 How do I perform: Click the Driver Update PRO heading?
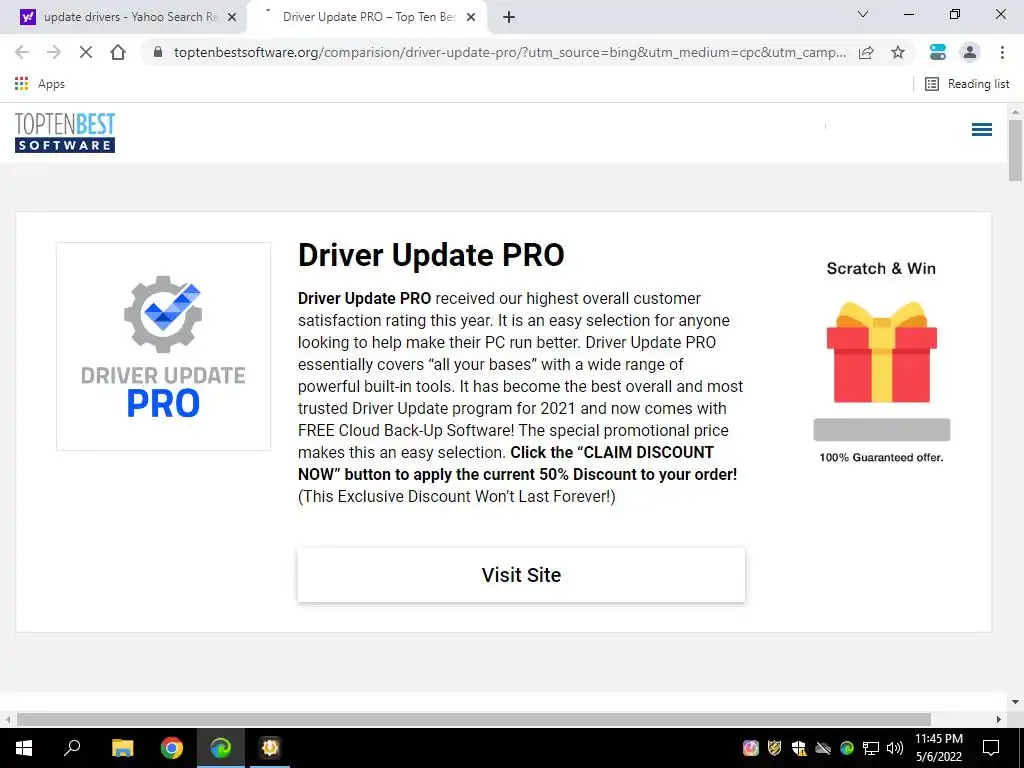pyautogui.click(x=431, y=255)
